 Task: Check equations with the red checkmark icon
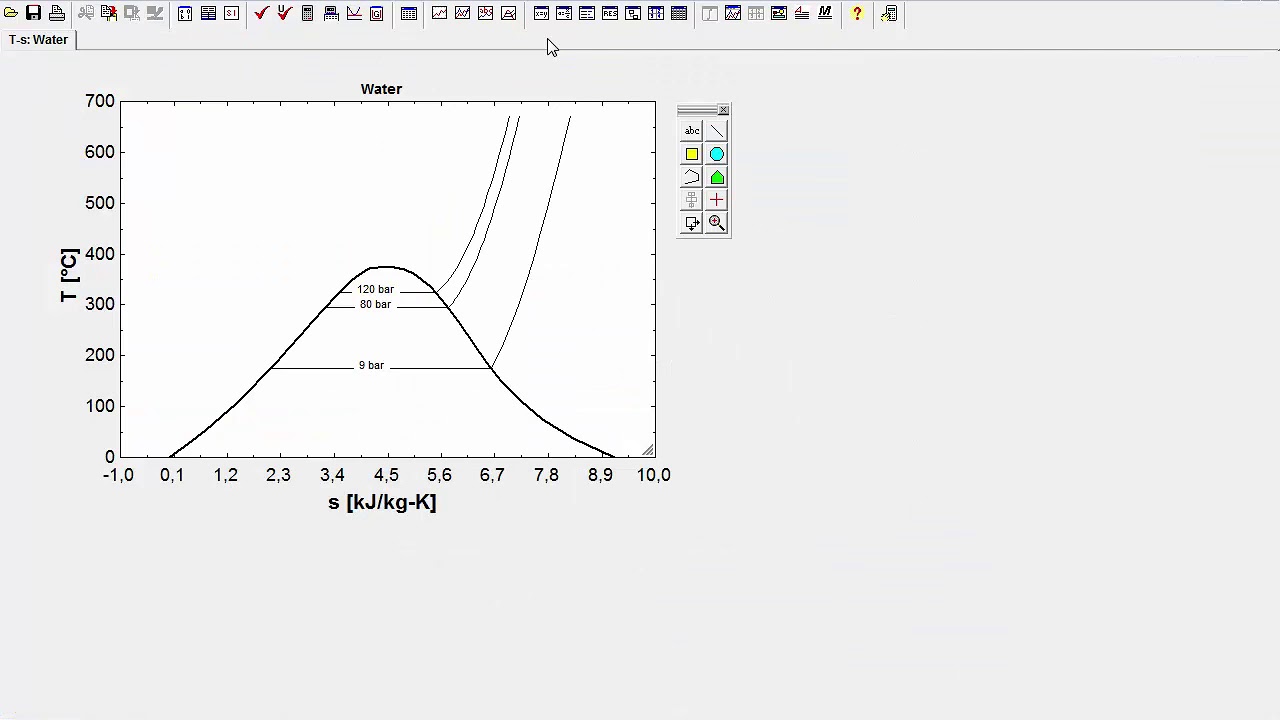(x=262, y=13)
